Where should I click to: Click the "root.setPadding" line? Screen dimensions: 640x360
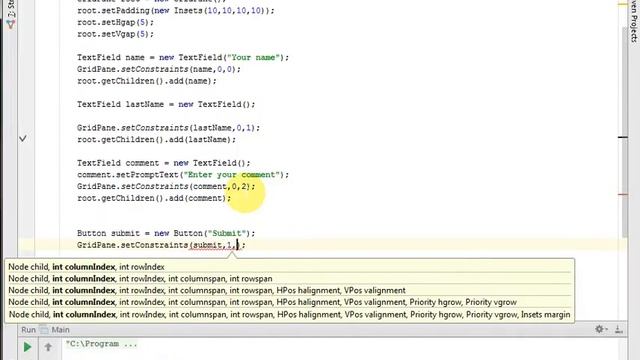click(x=176, y=11)
